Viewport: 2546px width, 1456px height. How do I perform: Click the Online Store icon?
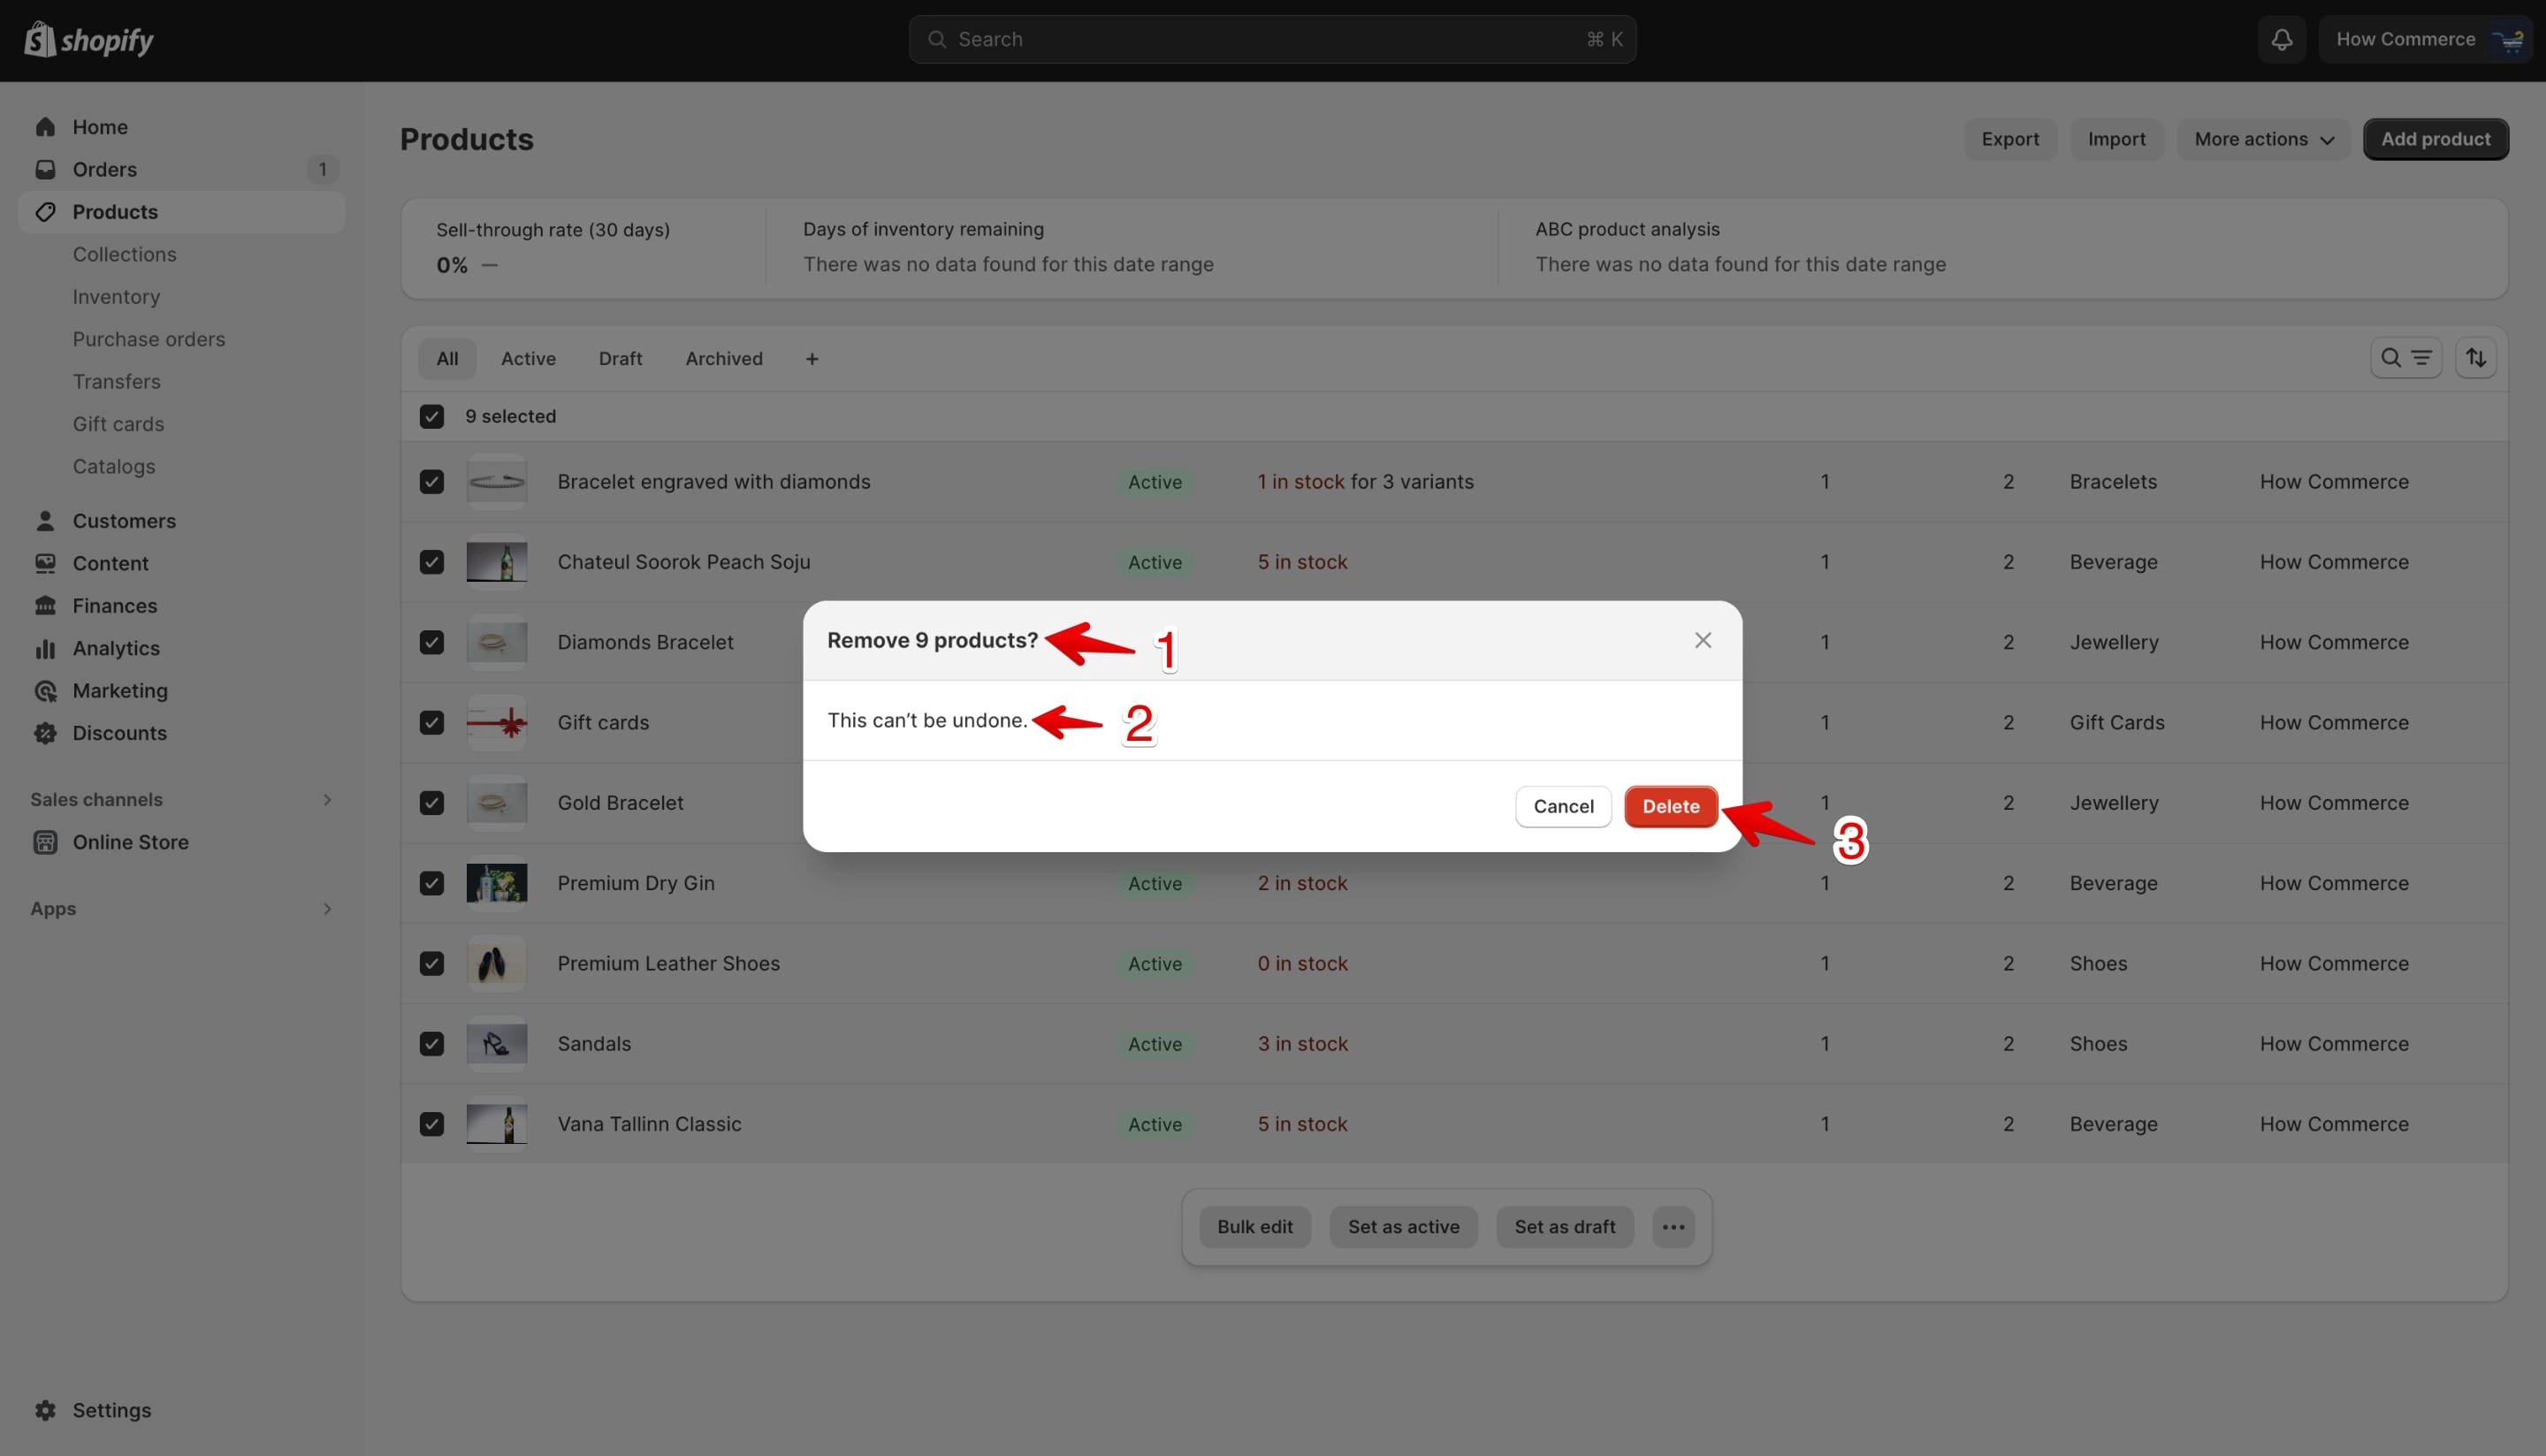pyautogui.click(x=45, y=842)
